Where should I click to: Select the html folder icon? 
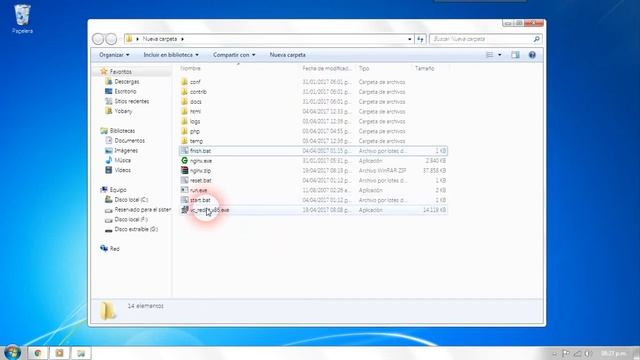pos(184,111)
